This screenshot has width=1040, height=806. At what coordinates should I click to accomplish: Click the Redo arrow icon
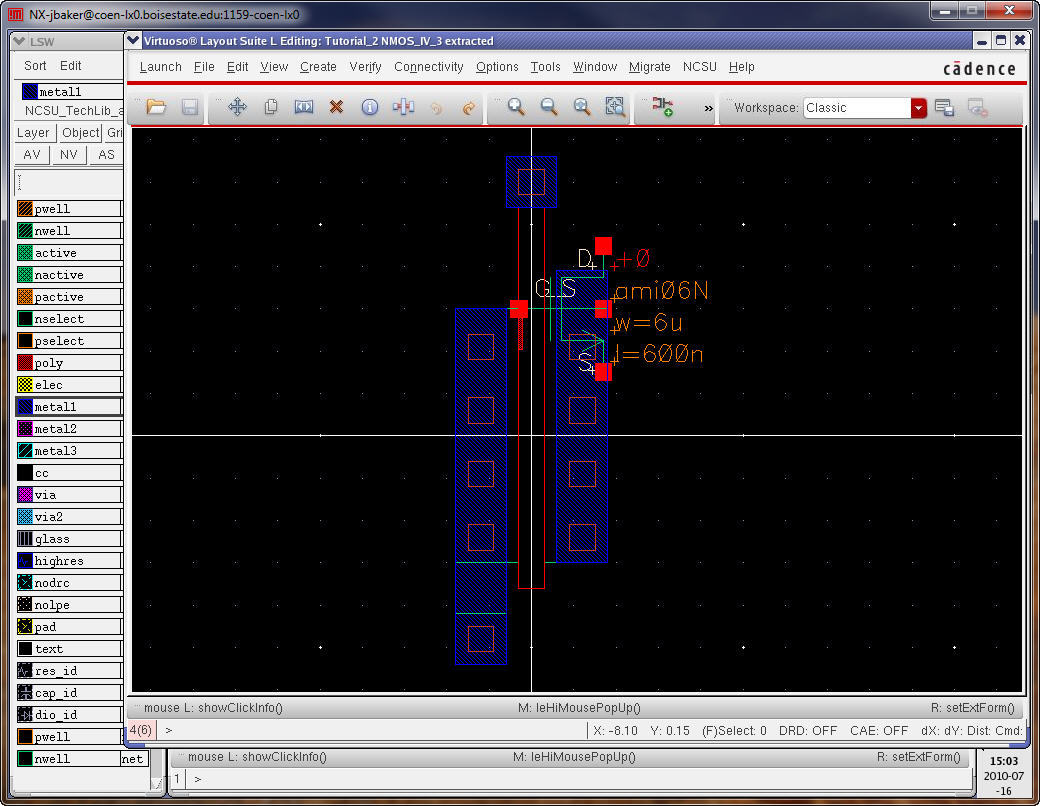pyautogui.click(x=468, y=107)
